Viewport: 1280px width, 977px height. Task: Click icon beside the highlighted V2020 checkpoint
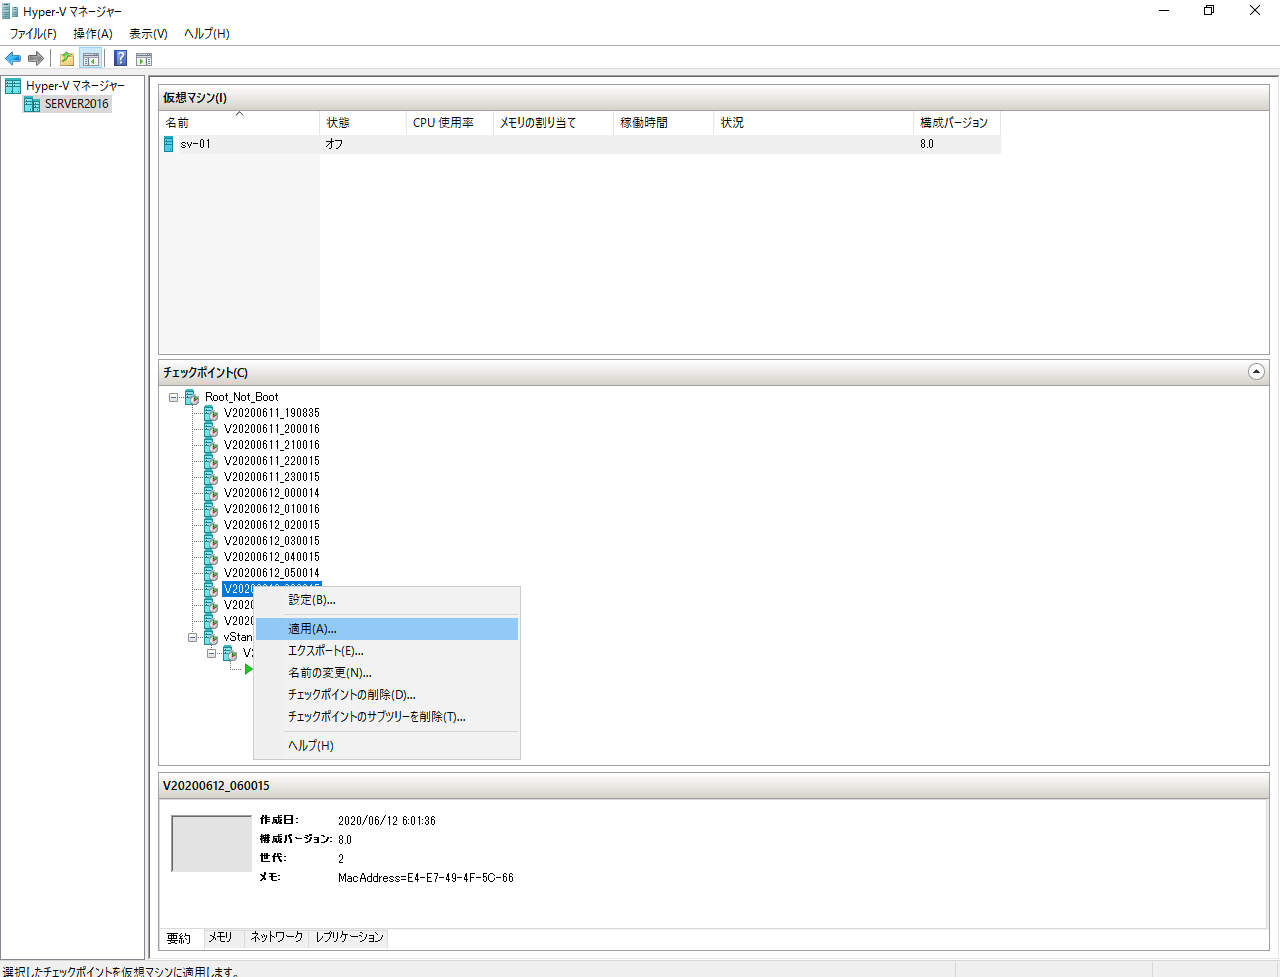coord(210,589)
